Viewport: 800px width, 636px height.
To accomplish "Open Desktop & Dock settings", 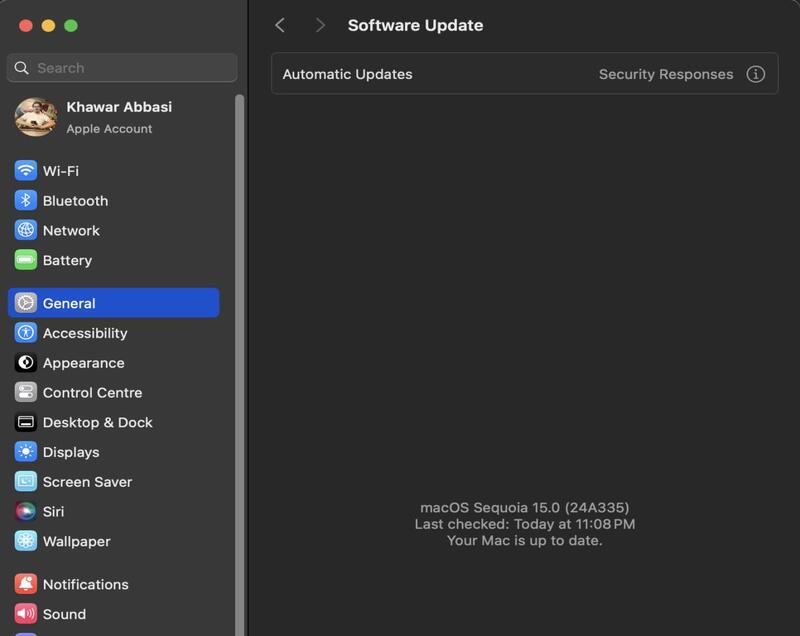I will point(97,422).
